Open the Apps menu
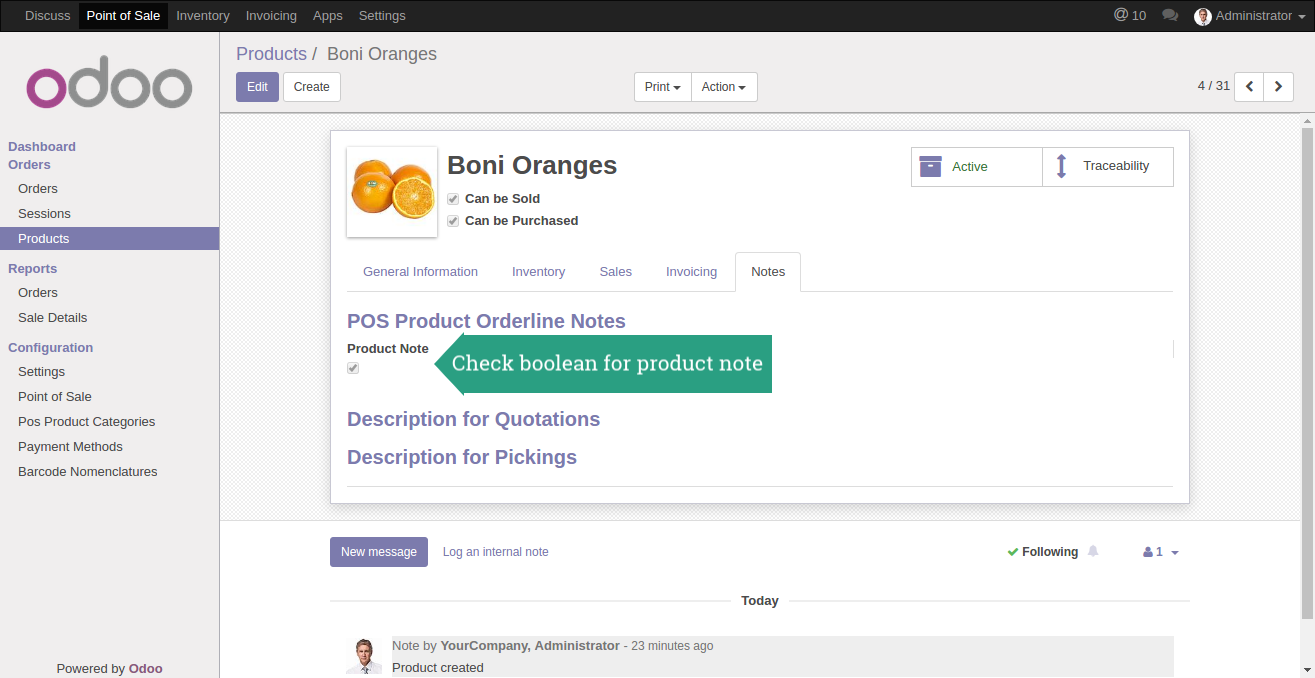Viewport: 1315px width, 678px height. pos(328,16)
